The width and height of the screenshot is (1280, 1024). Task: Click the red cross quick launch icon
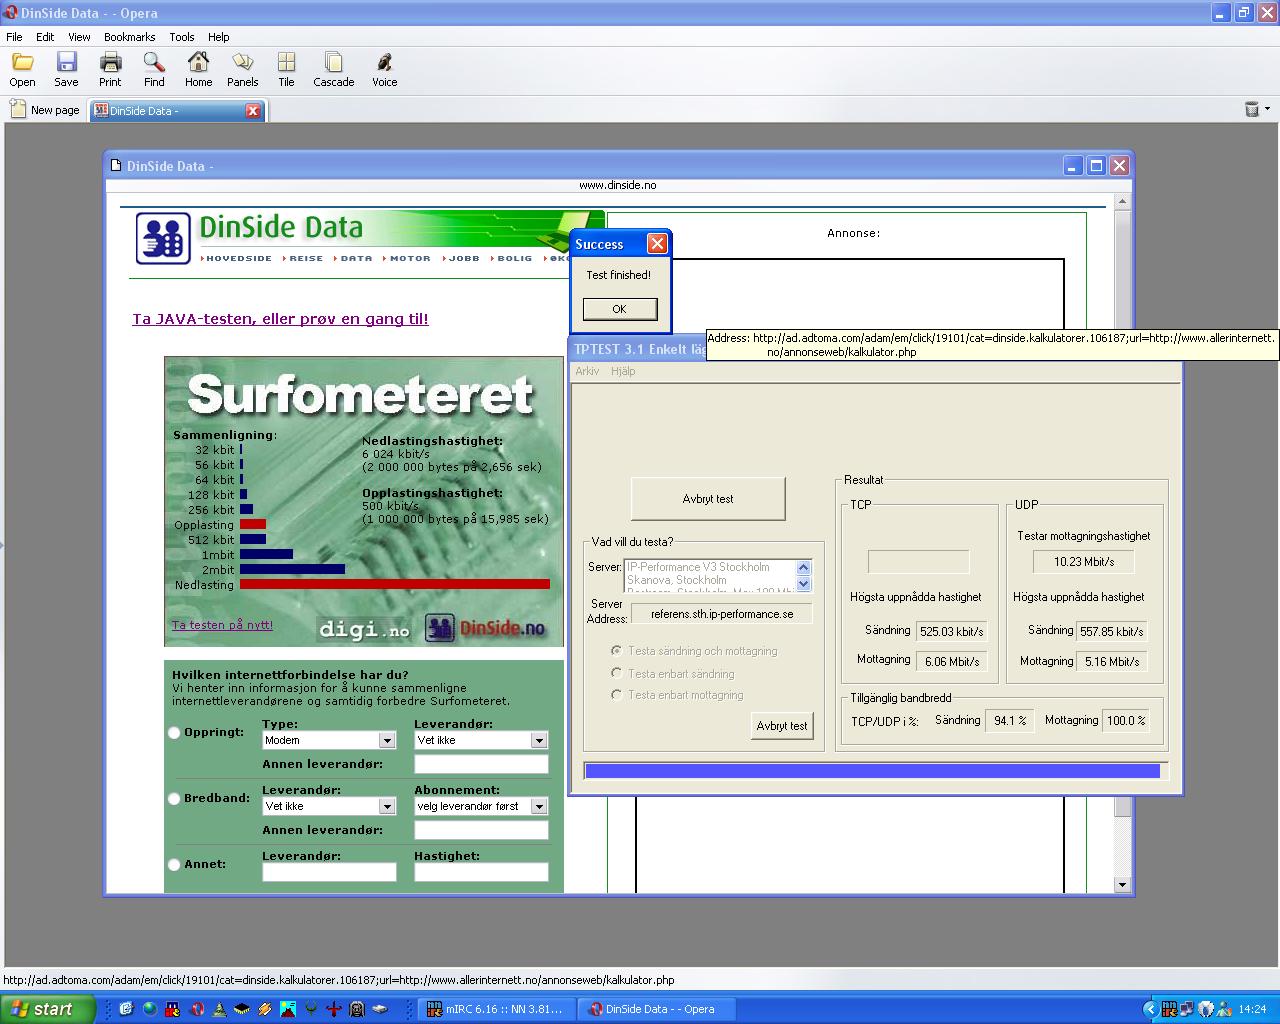(x=335, y=1009)
